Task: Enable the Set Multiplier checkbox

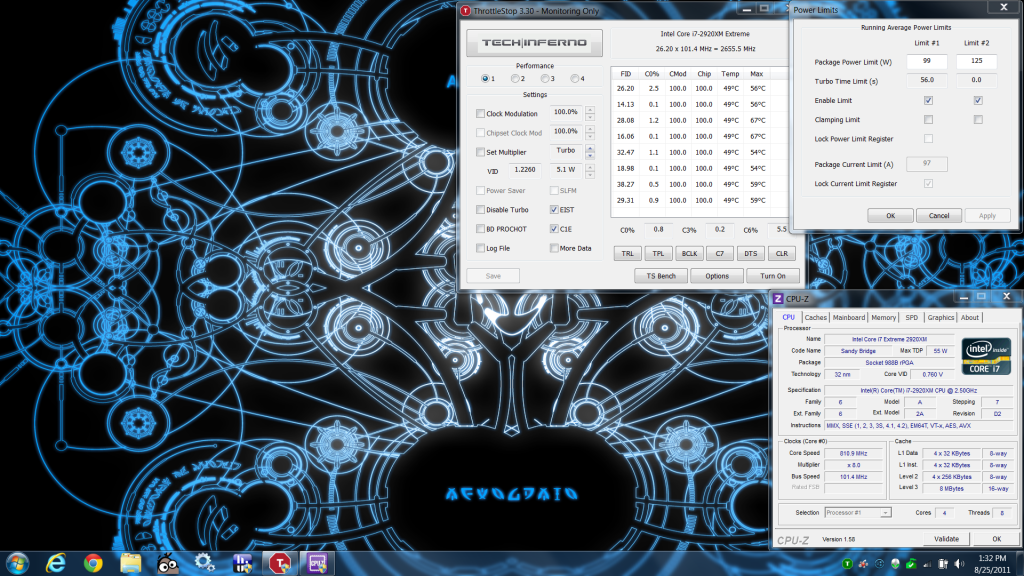Action: [481, 152]
